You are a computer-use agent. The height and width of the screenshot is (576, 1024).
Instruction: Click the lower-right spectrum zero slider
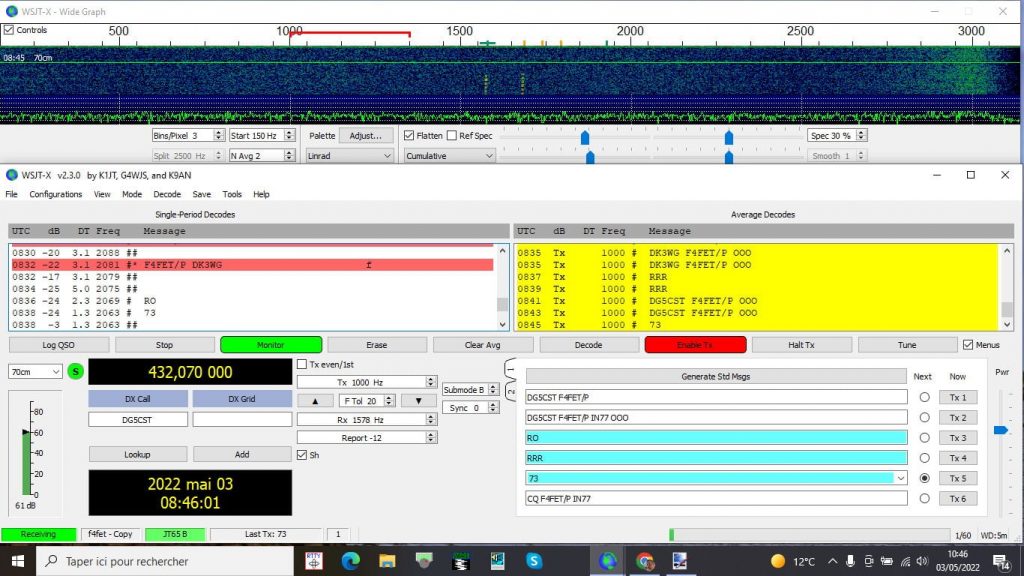(x=729, y=157)
